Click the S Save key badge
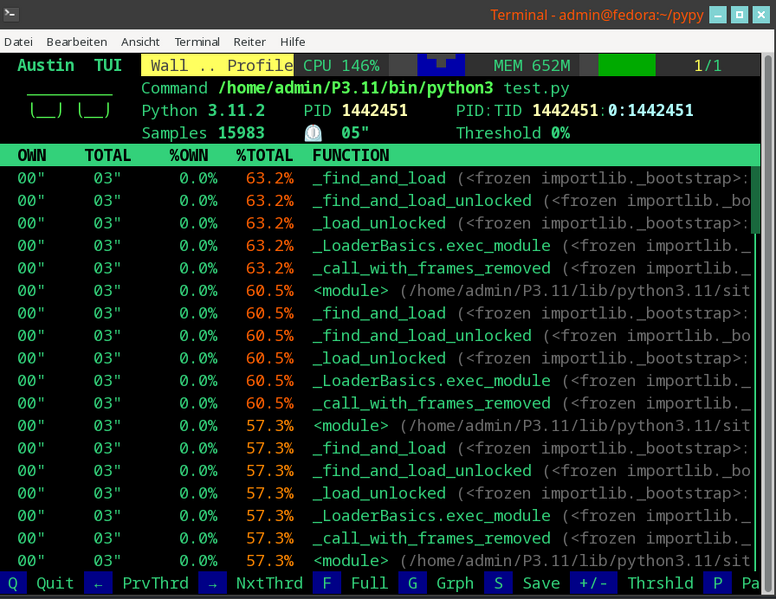Viewport: 776px width, 599px height. (497, 583)
